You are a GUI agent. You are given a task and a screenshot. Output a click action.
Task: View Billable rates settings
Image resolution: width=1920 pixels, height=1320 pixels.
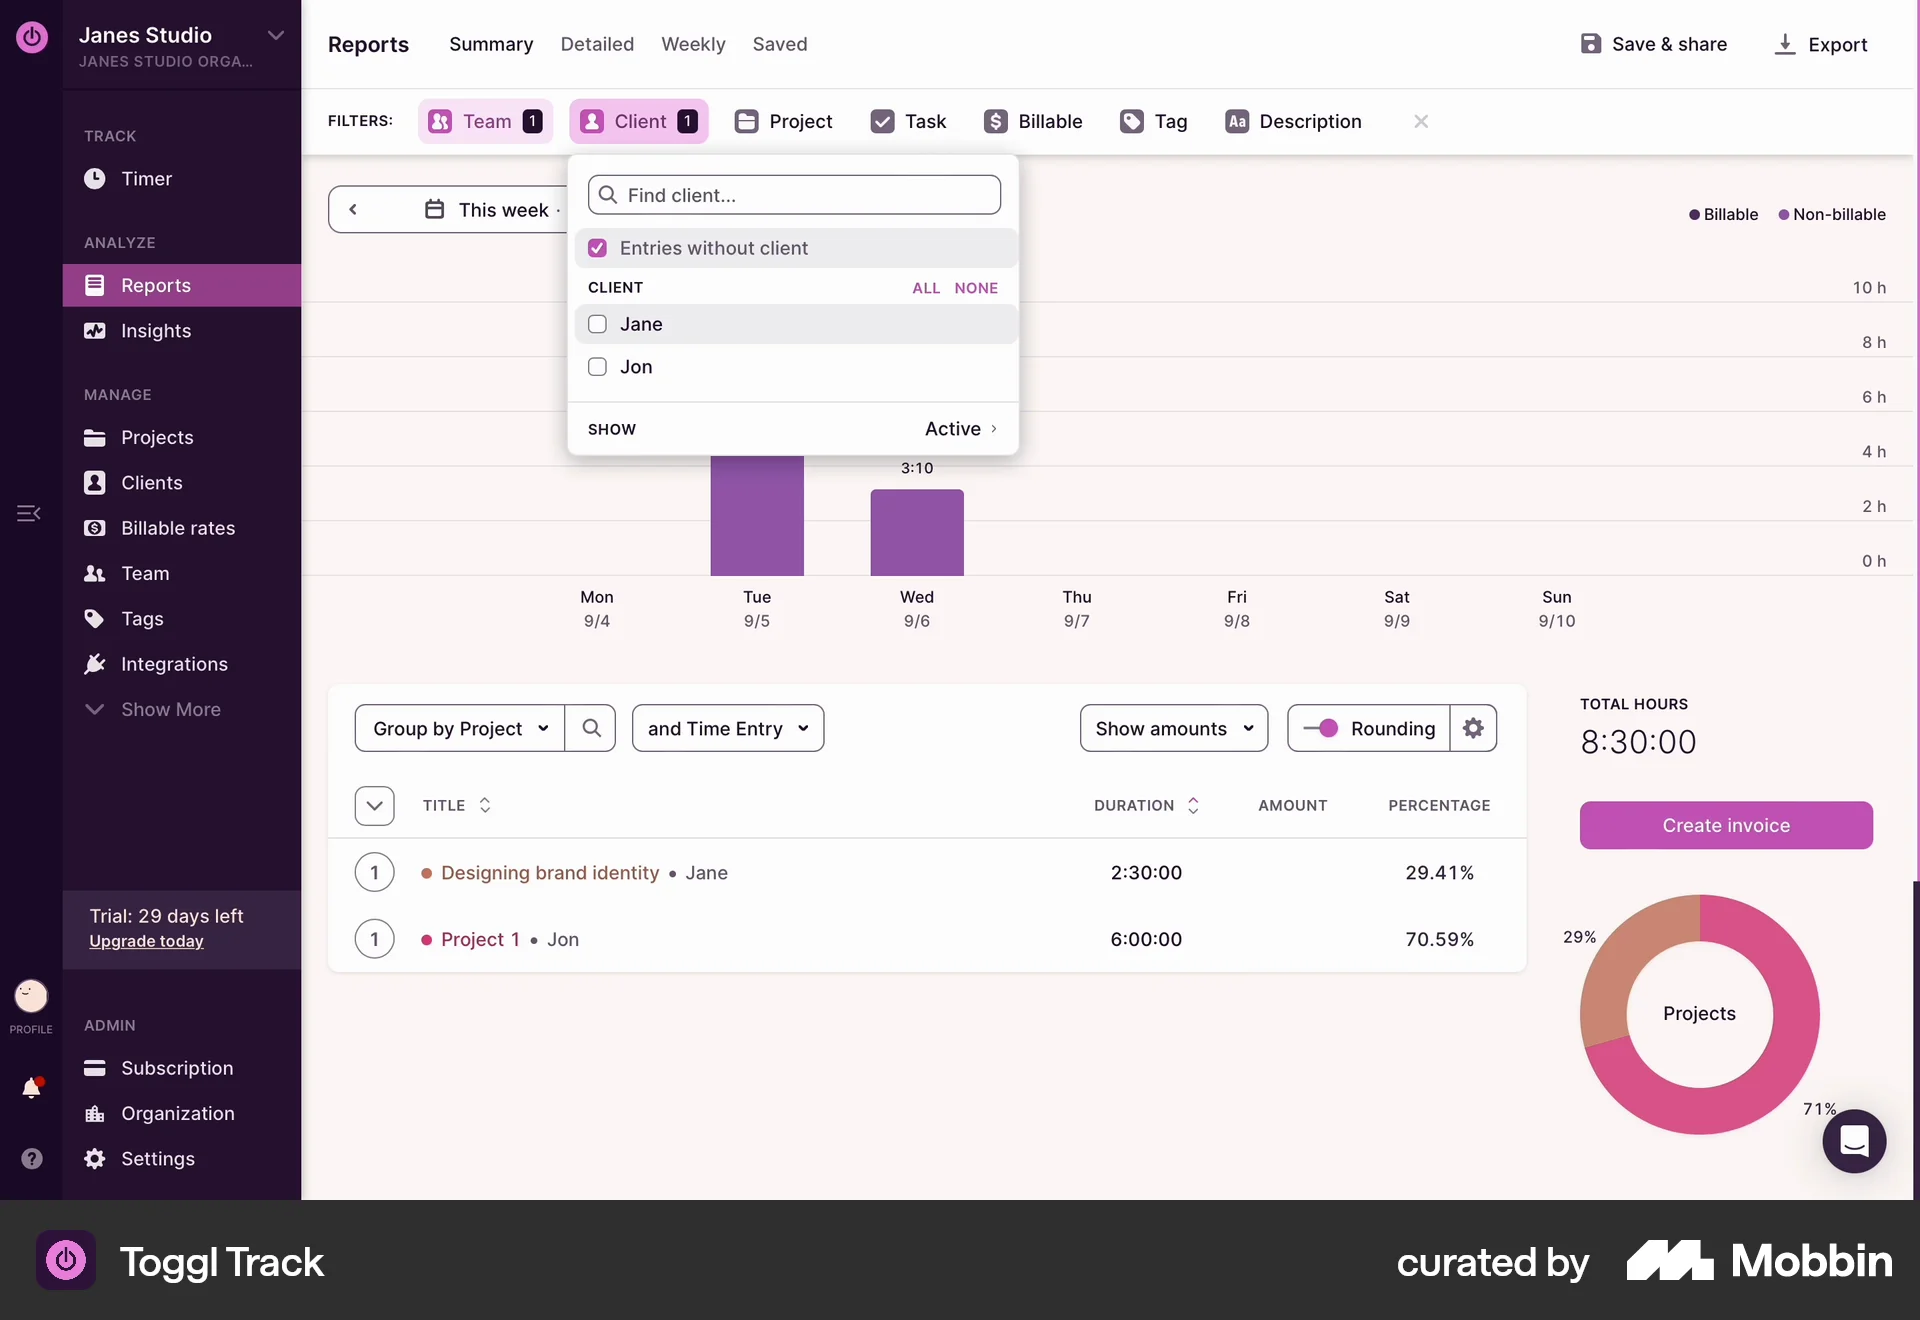coord(177,528)
